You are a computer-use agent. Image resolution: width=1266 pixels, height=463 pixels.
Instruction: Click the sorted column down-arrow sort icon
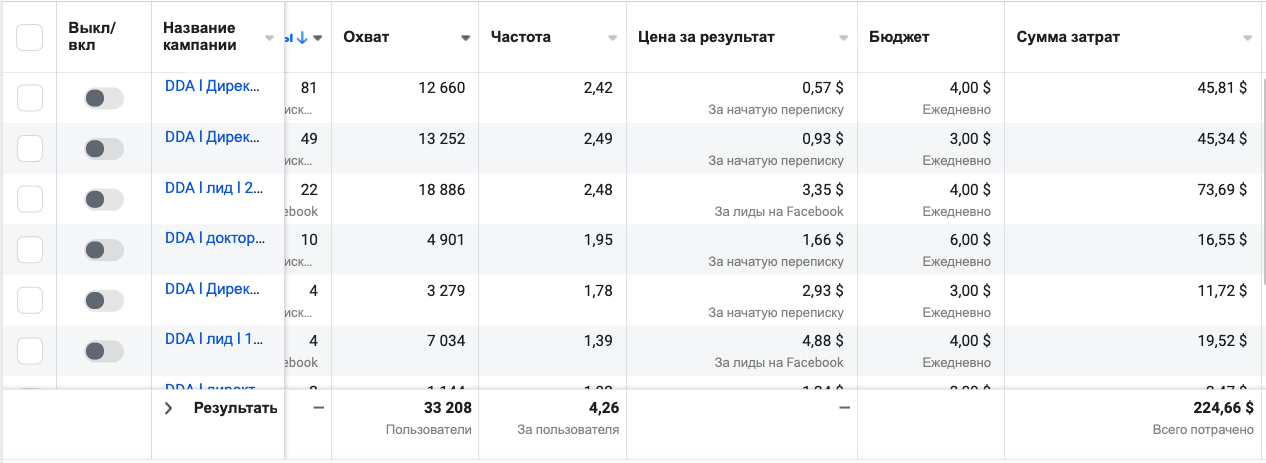[302, 38]
